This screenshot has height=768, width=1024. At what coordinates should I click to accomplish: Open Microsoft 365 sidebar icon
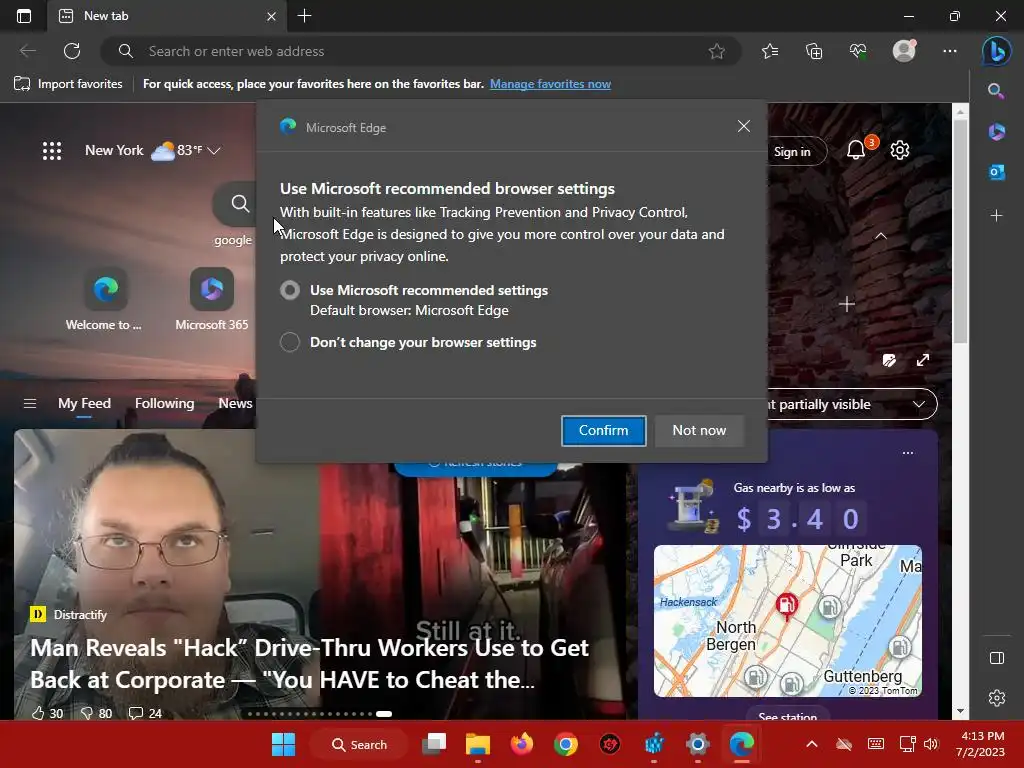(997, 132)
